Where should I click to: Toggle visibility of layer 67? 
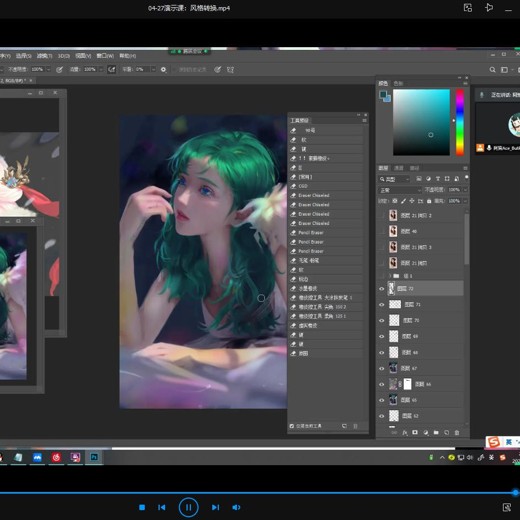382,368
